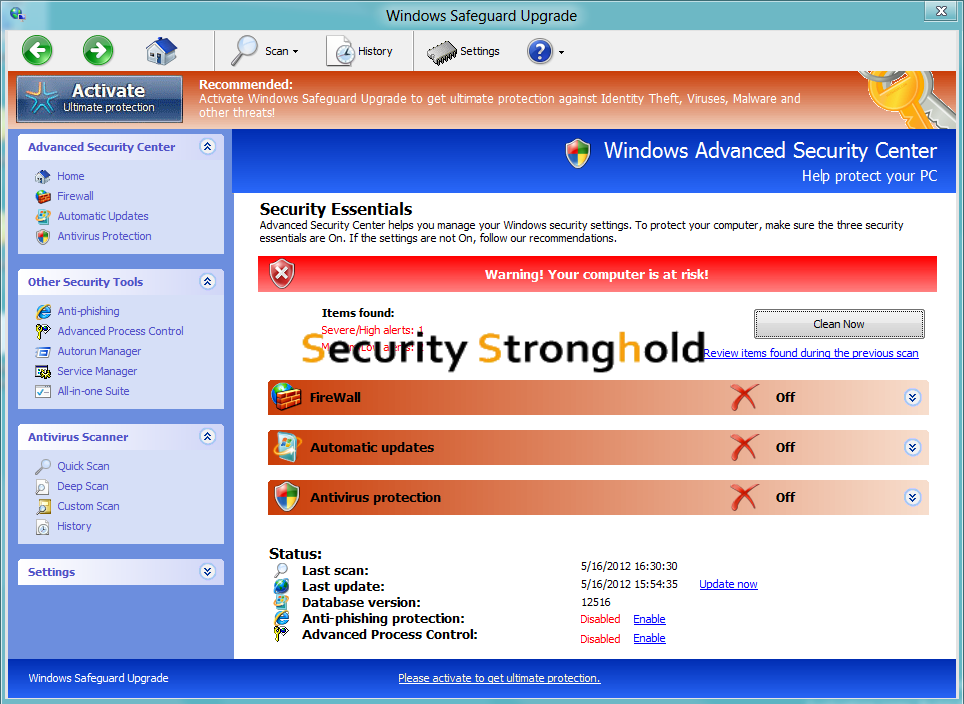Select Deep Scan under Antivirus Scanner

(x=82, y=486)
